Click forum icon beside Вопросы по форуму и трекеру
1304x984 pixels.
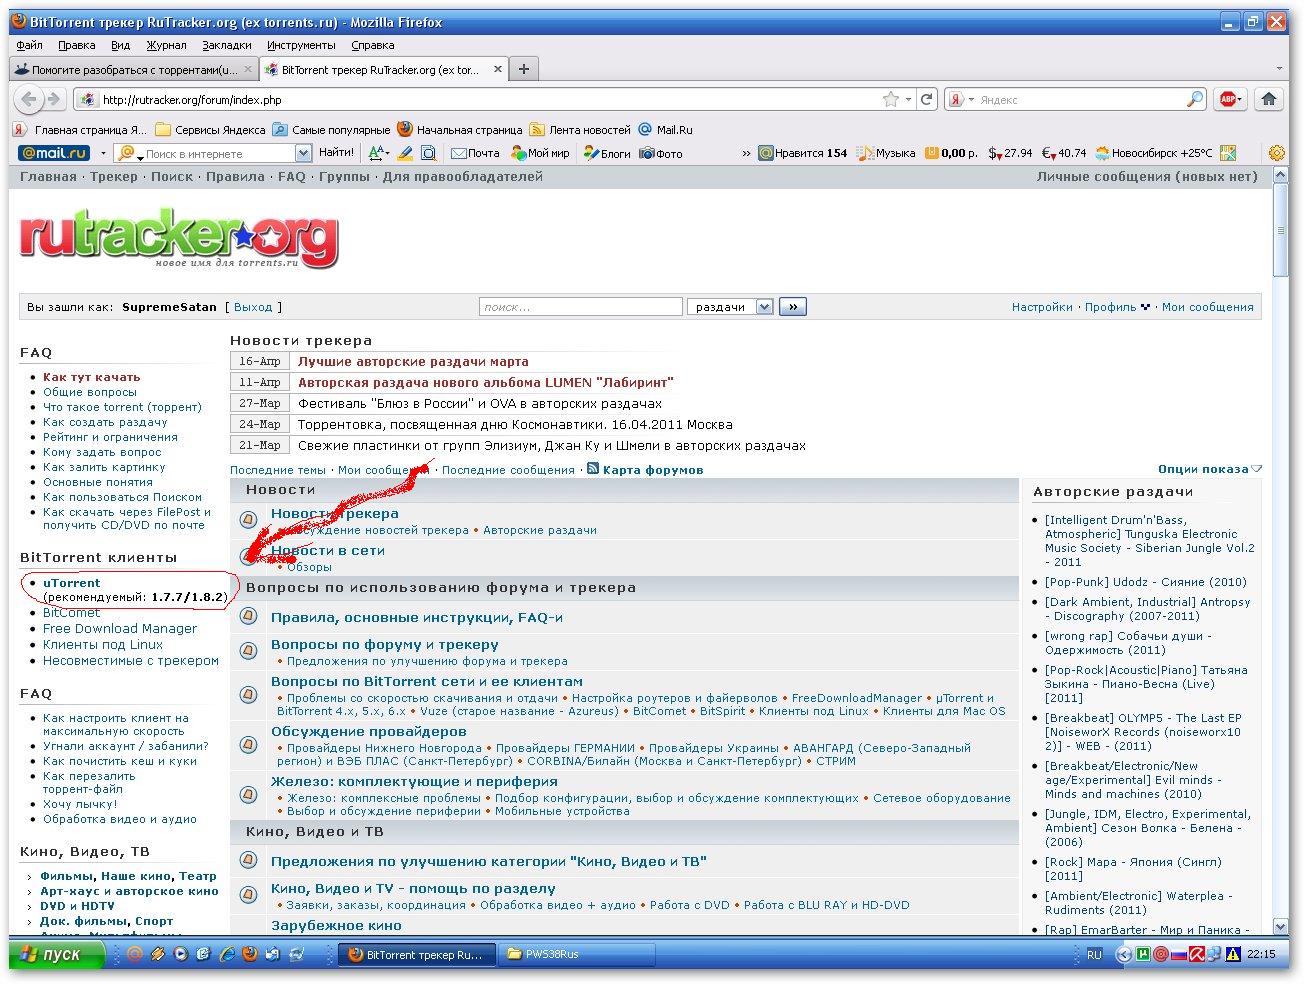click(x=249, y=650)
